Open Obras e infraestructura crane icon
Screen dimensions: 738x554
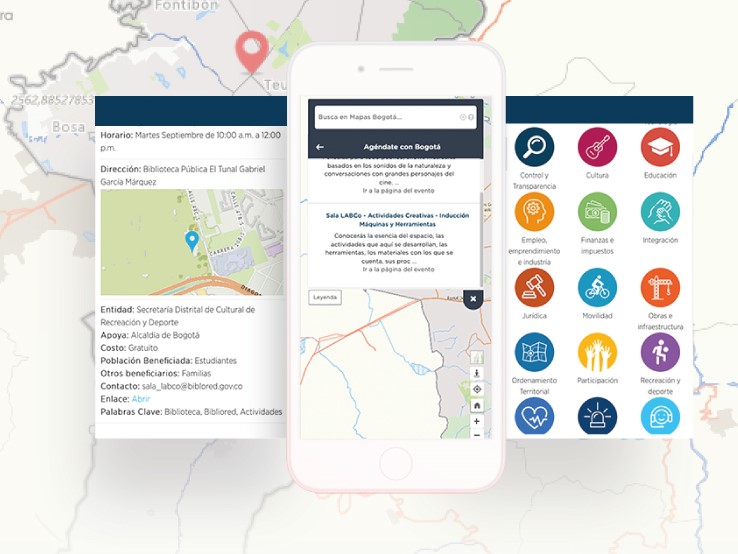pos(660,287)
